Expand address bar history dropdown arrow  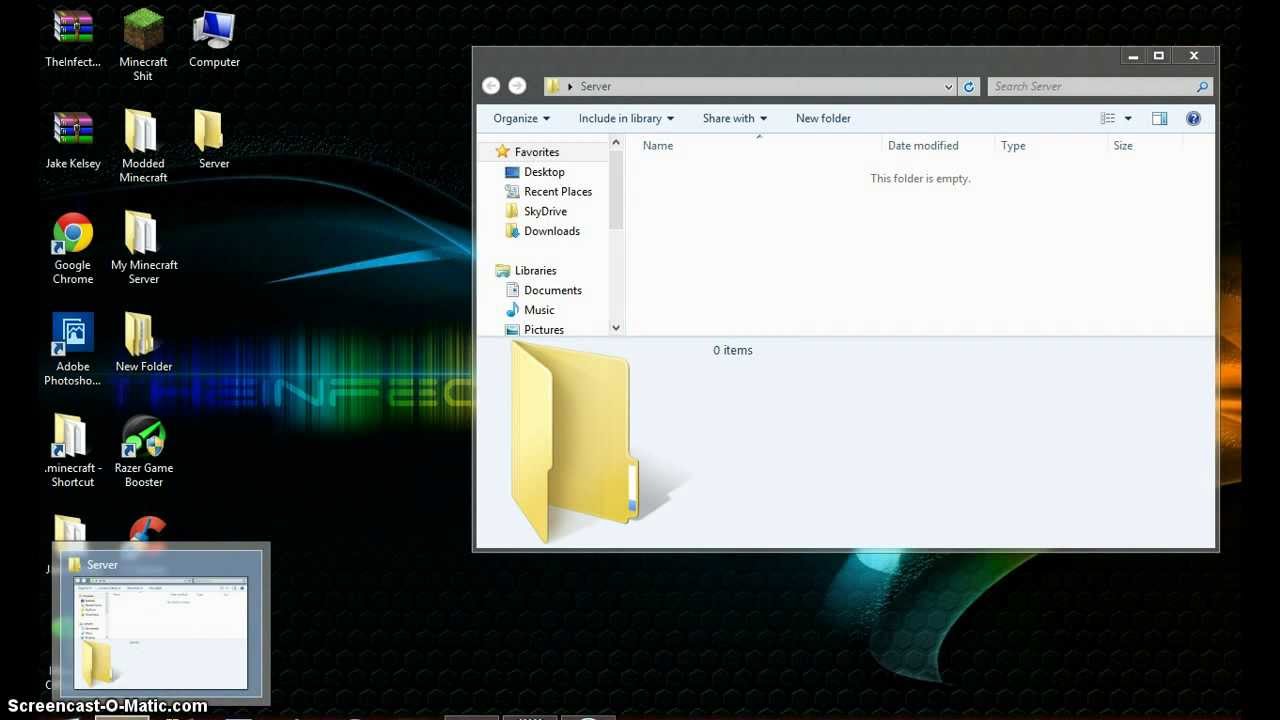click(948, 87)
